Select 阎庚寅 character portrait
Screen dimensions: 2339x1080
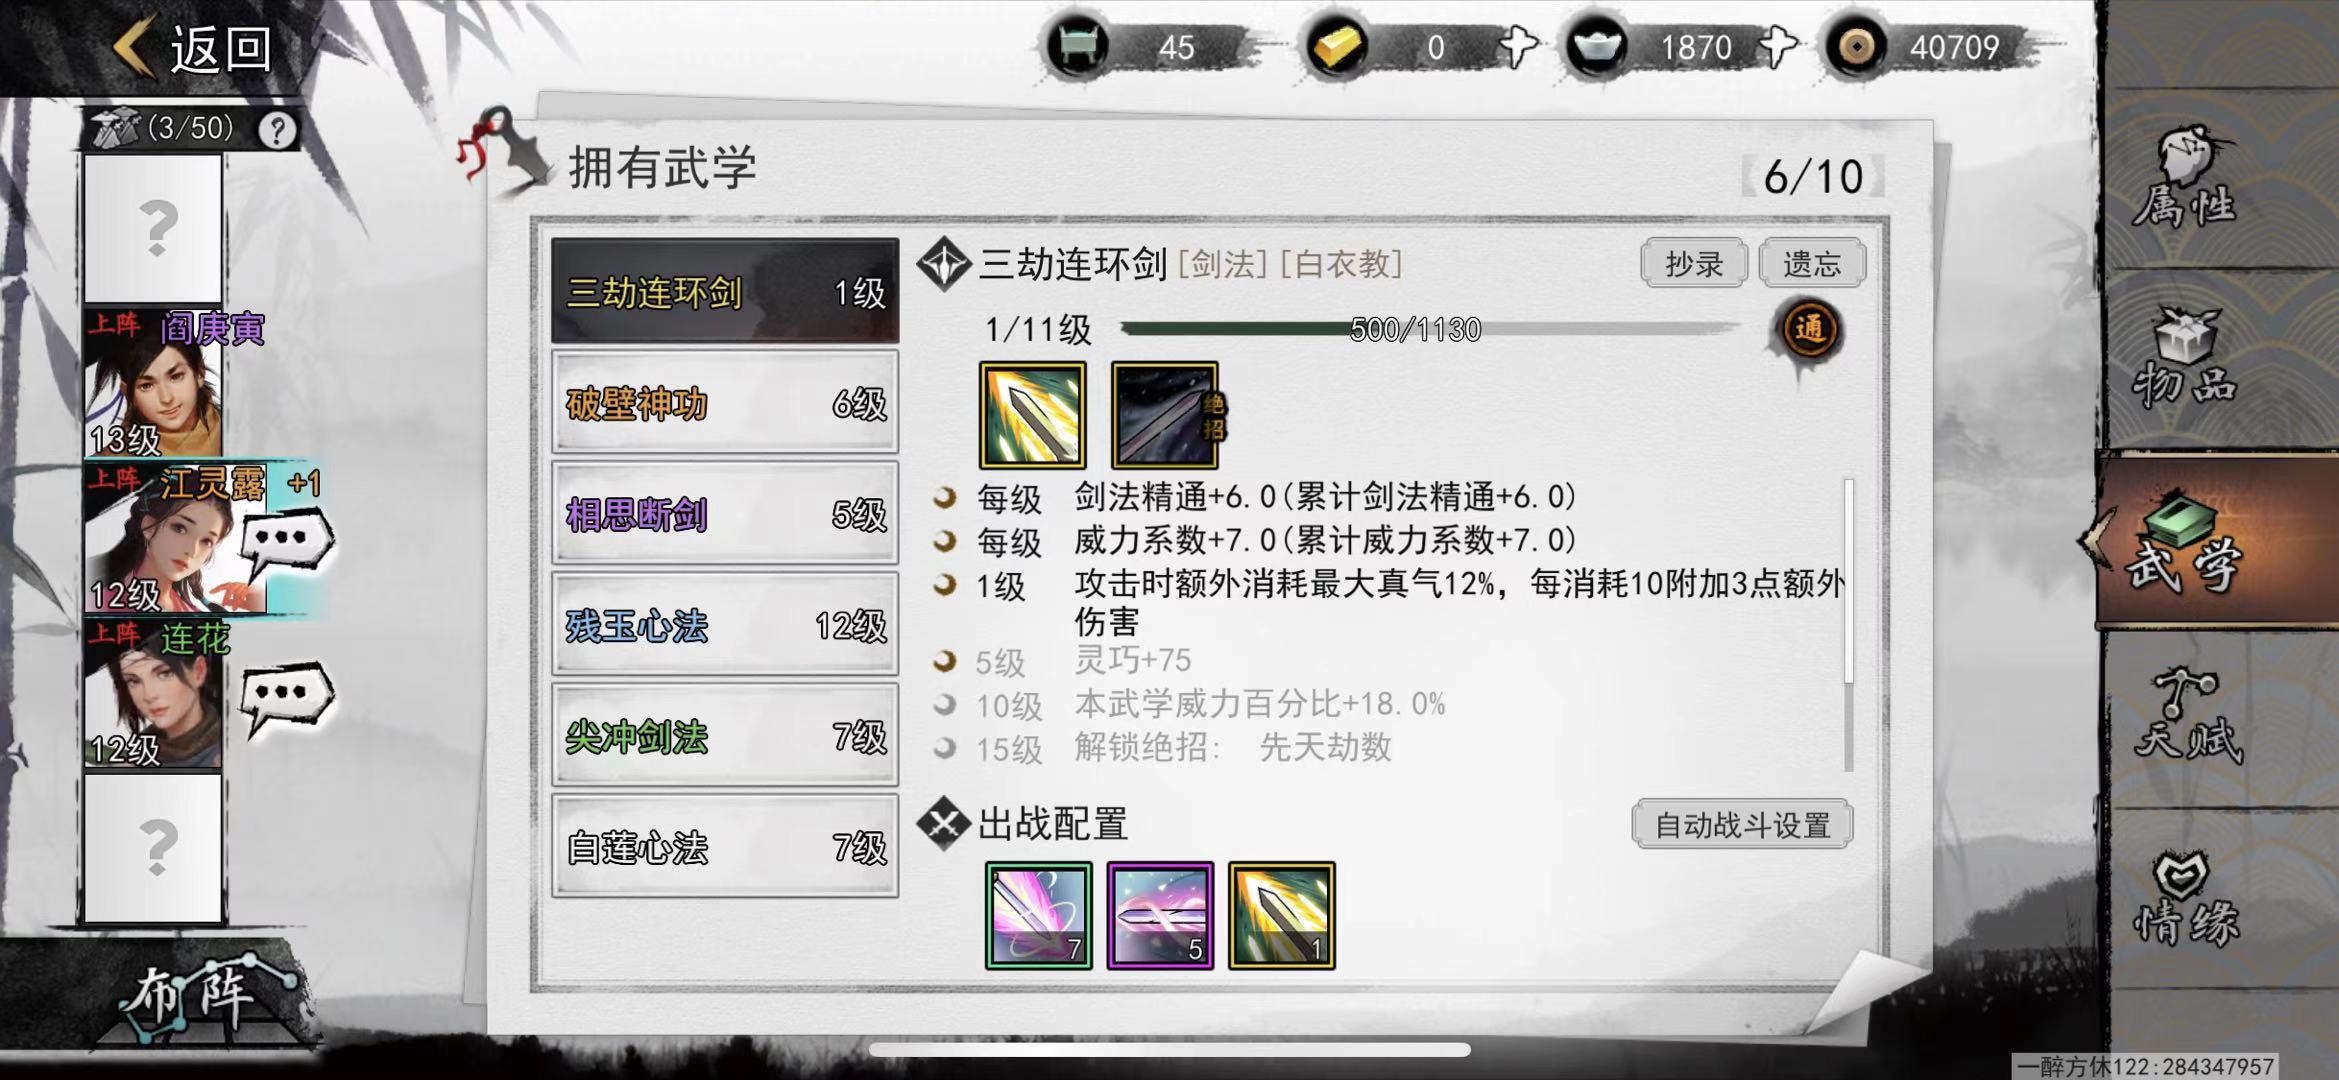click(153, 383)
